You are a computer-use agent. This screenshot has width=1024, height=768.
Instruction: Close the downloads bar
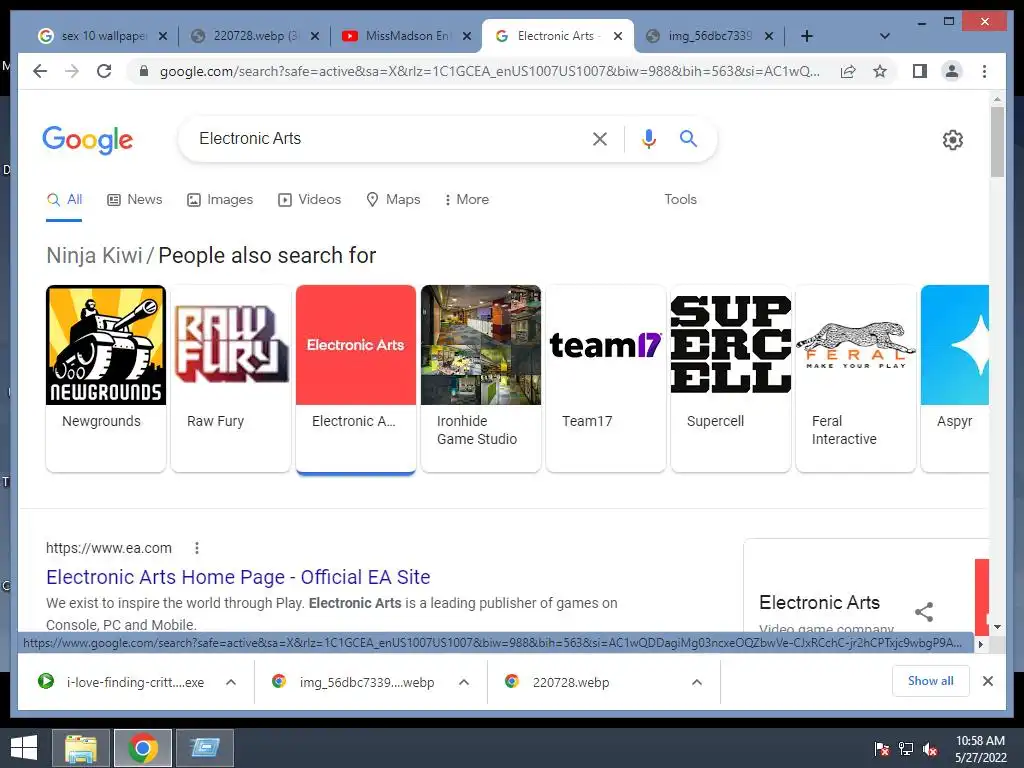point(988,681)
